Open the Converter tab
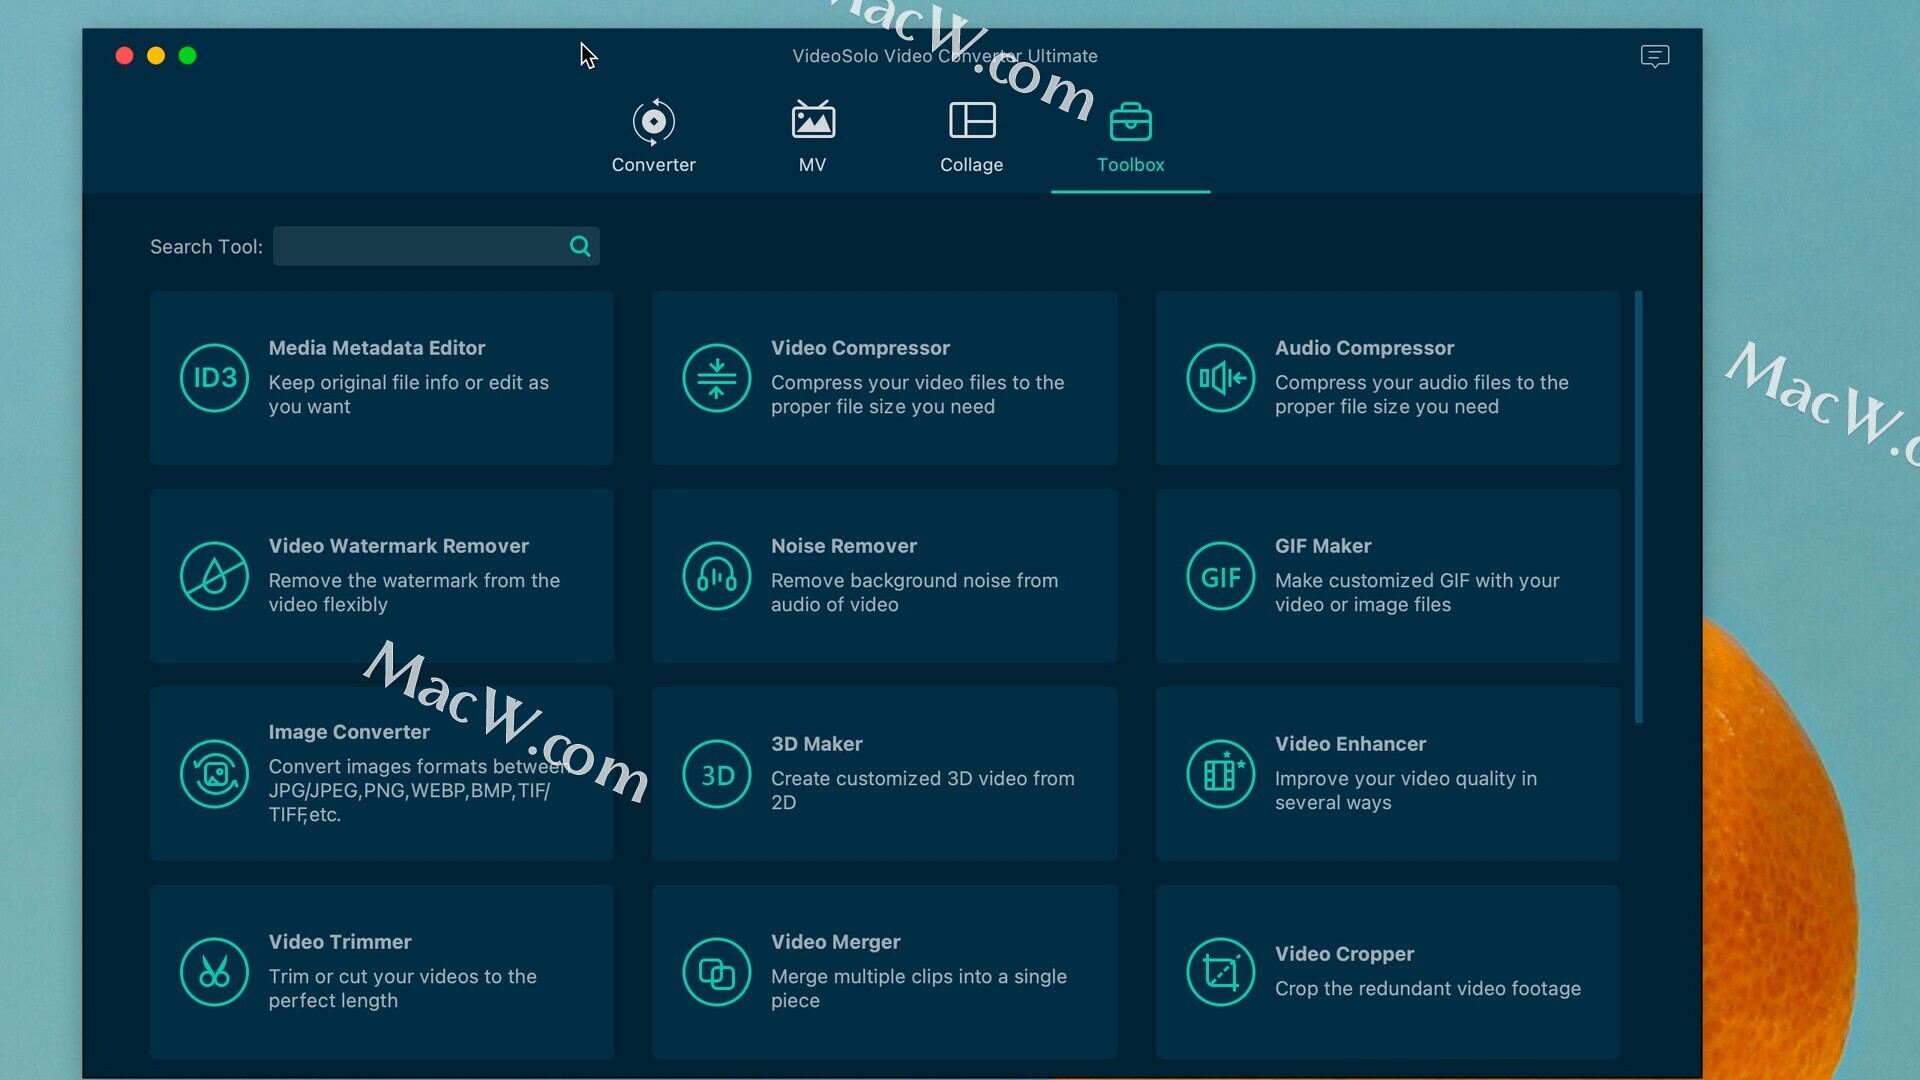Screen dimensions: 1920x1080 pos(653,137)
